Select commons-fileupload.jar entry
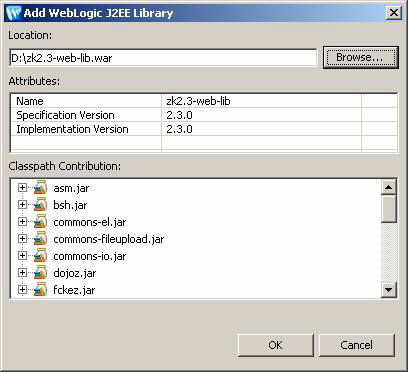 [109, 239]
